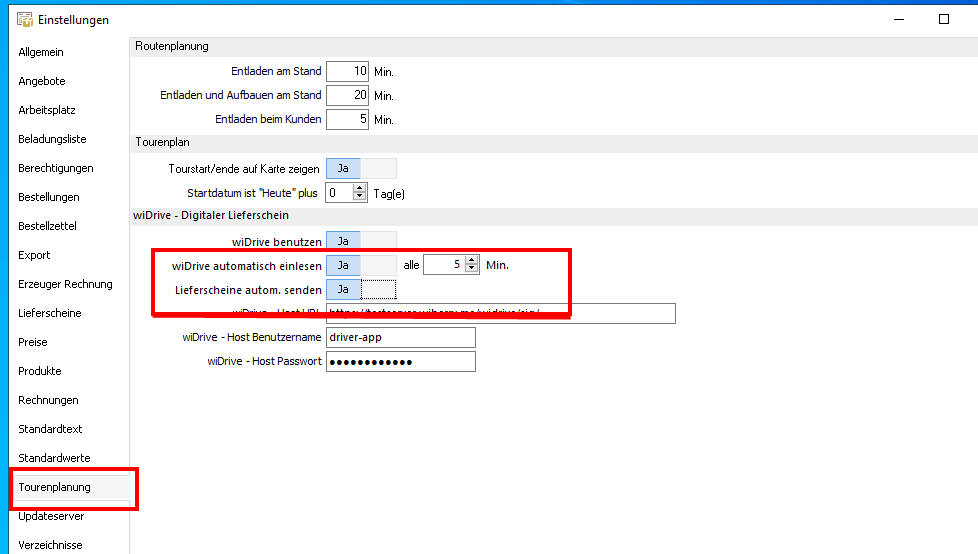The width and height of the screenshot is (978, 554).
Task: Open the Updateserver settings page
Action: pos(51,516)
